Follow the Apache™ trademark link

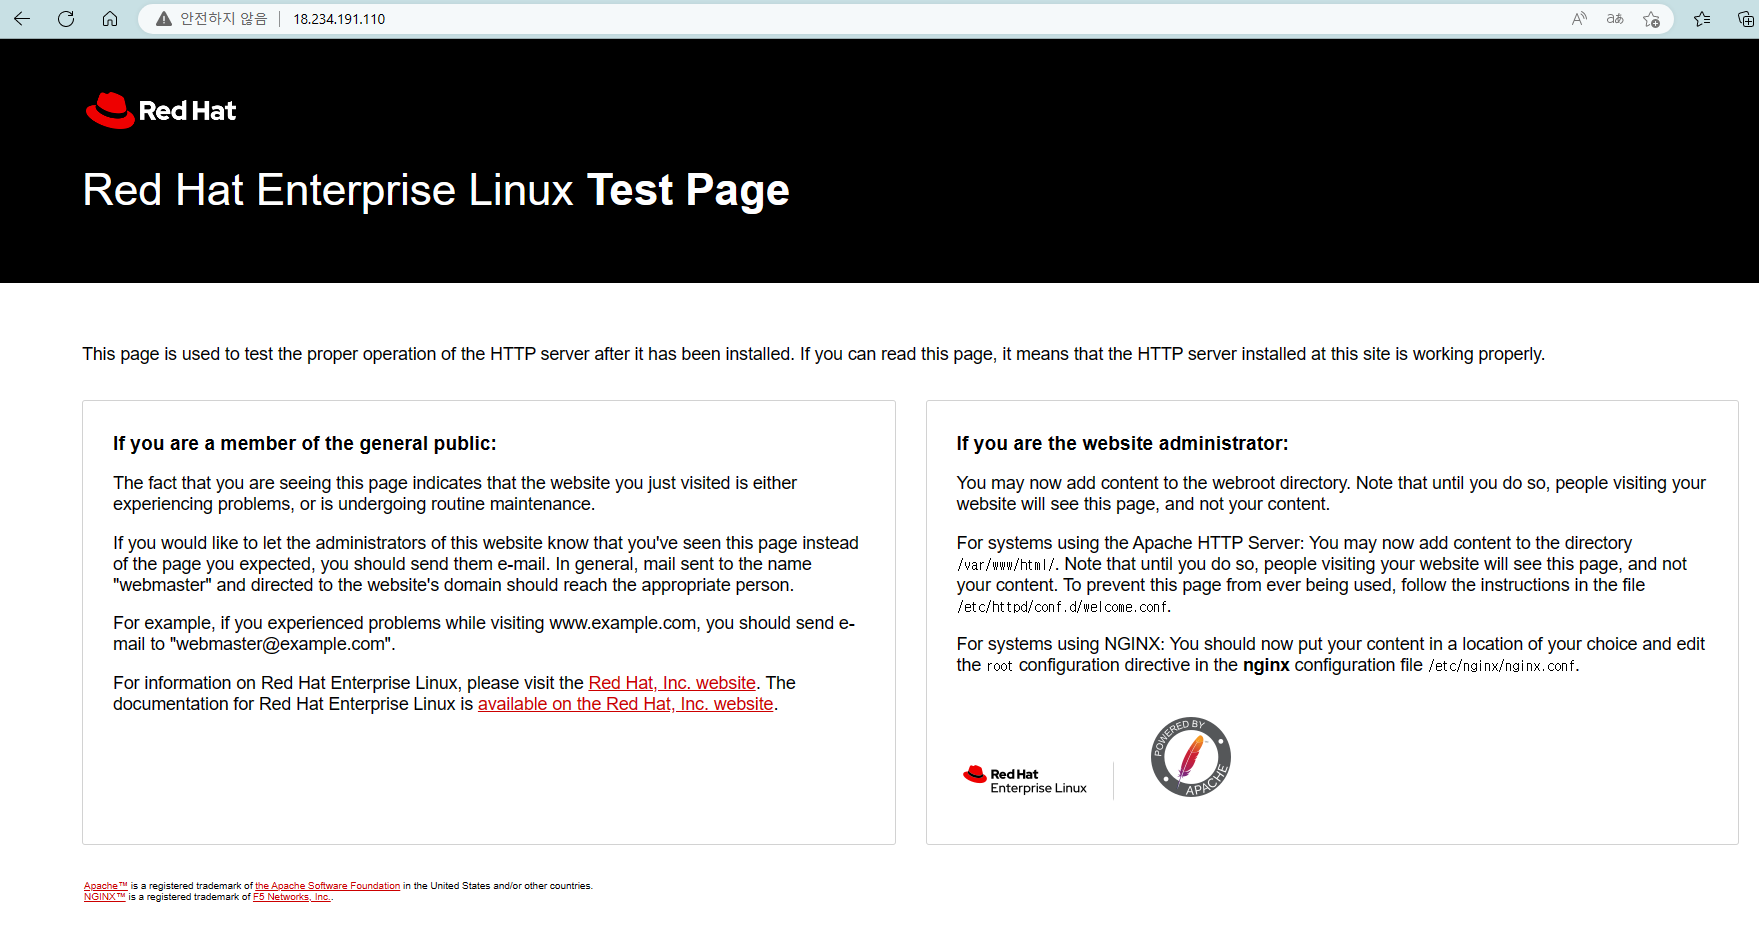[x=106, y=886]
